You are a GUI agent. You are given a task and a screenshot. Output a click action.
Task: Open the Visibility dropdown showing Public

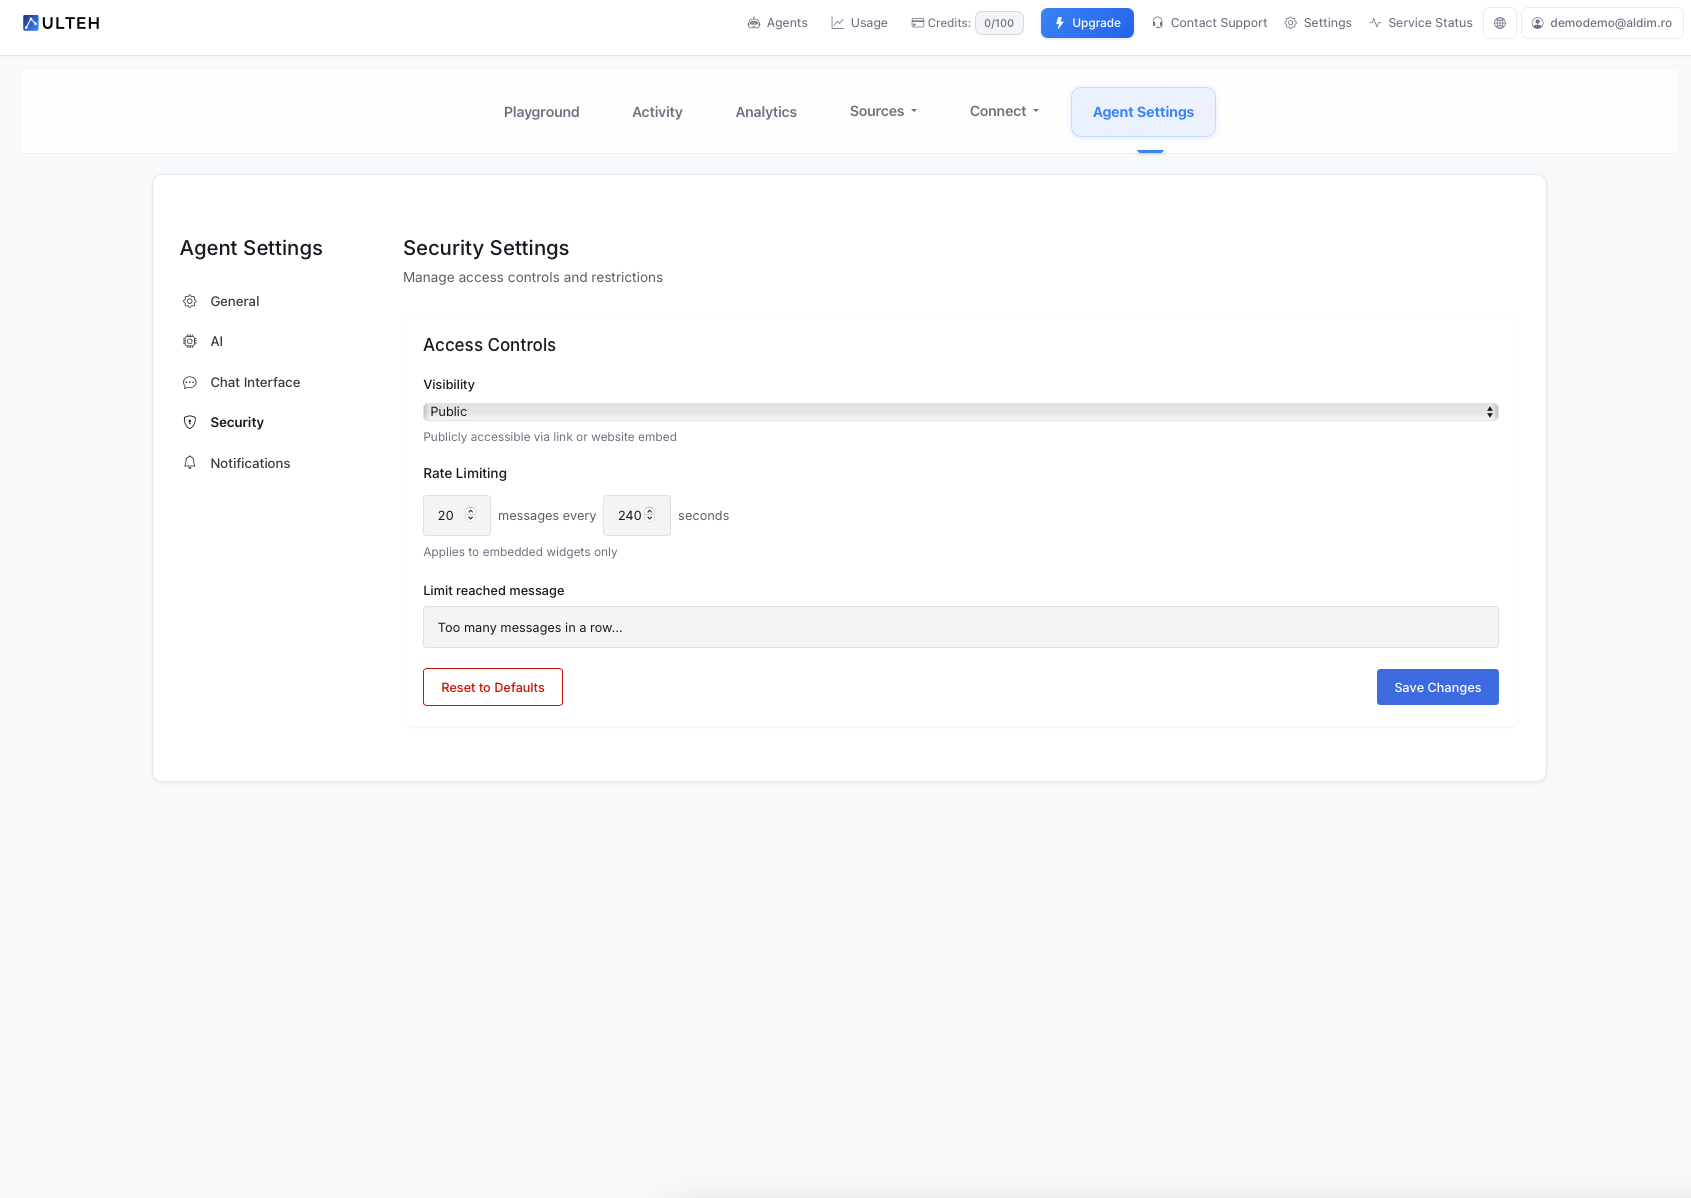[x=960, y=411]
